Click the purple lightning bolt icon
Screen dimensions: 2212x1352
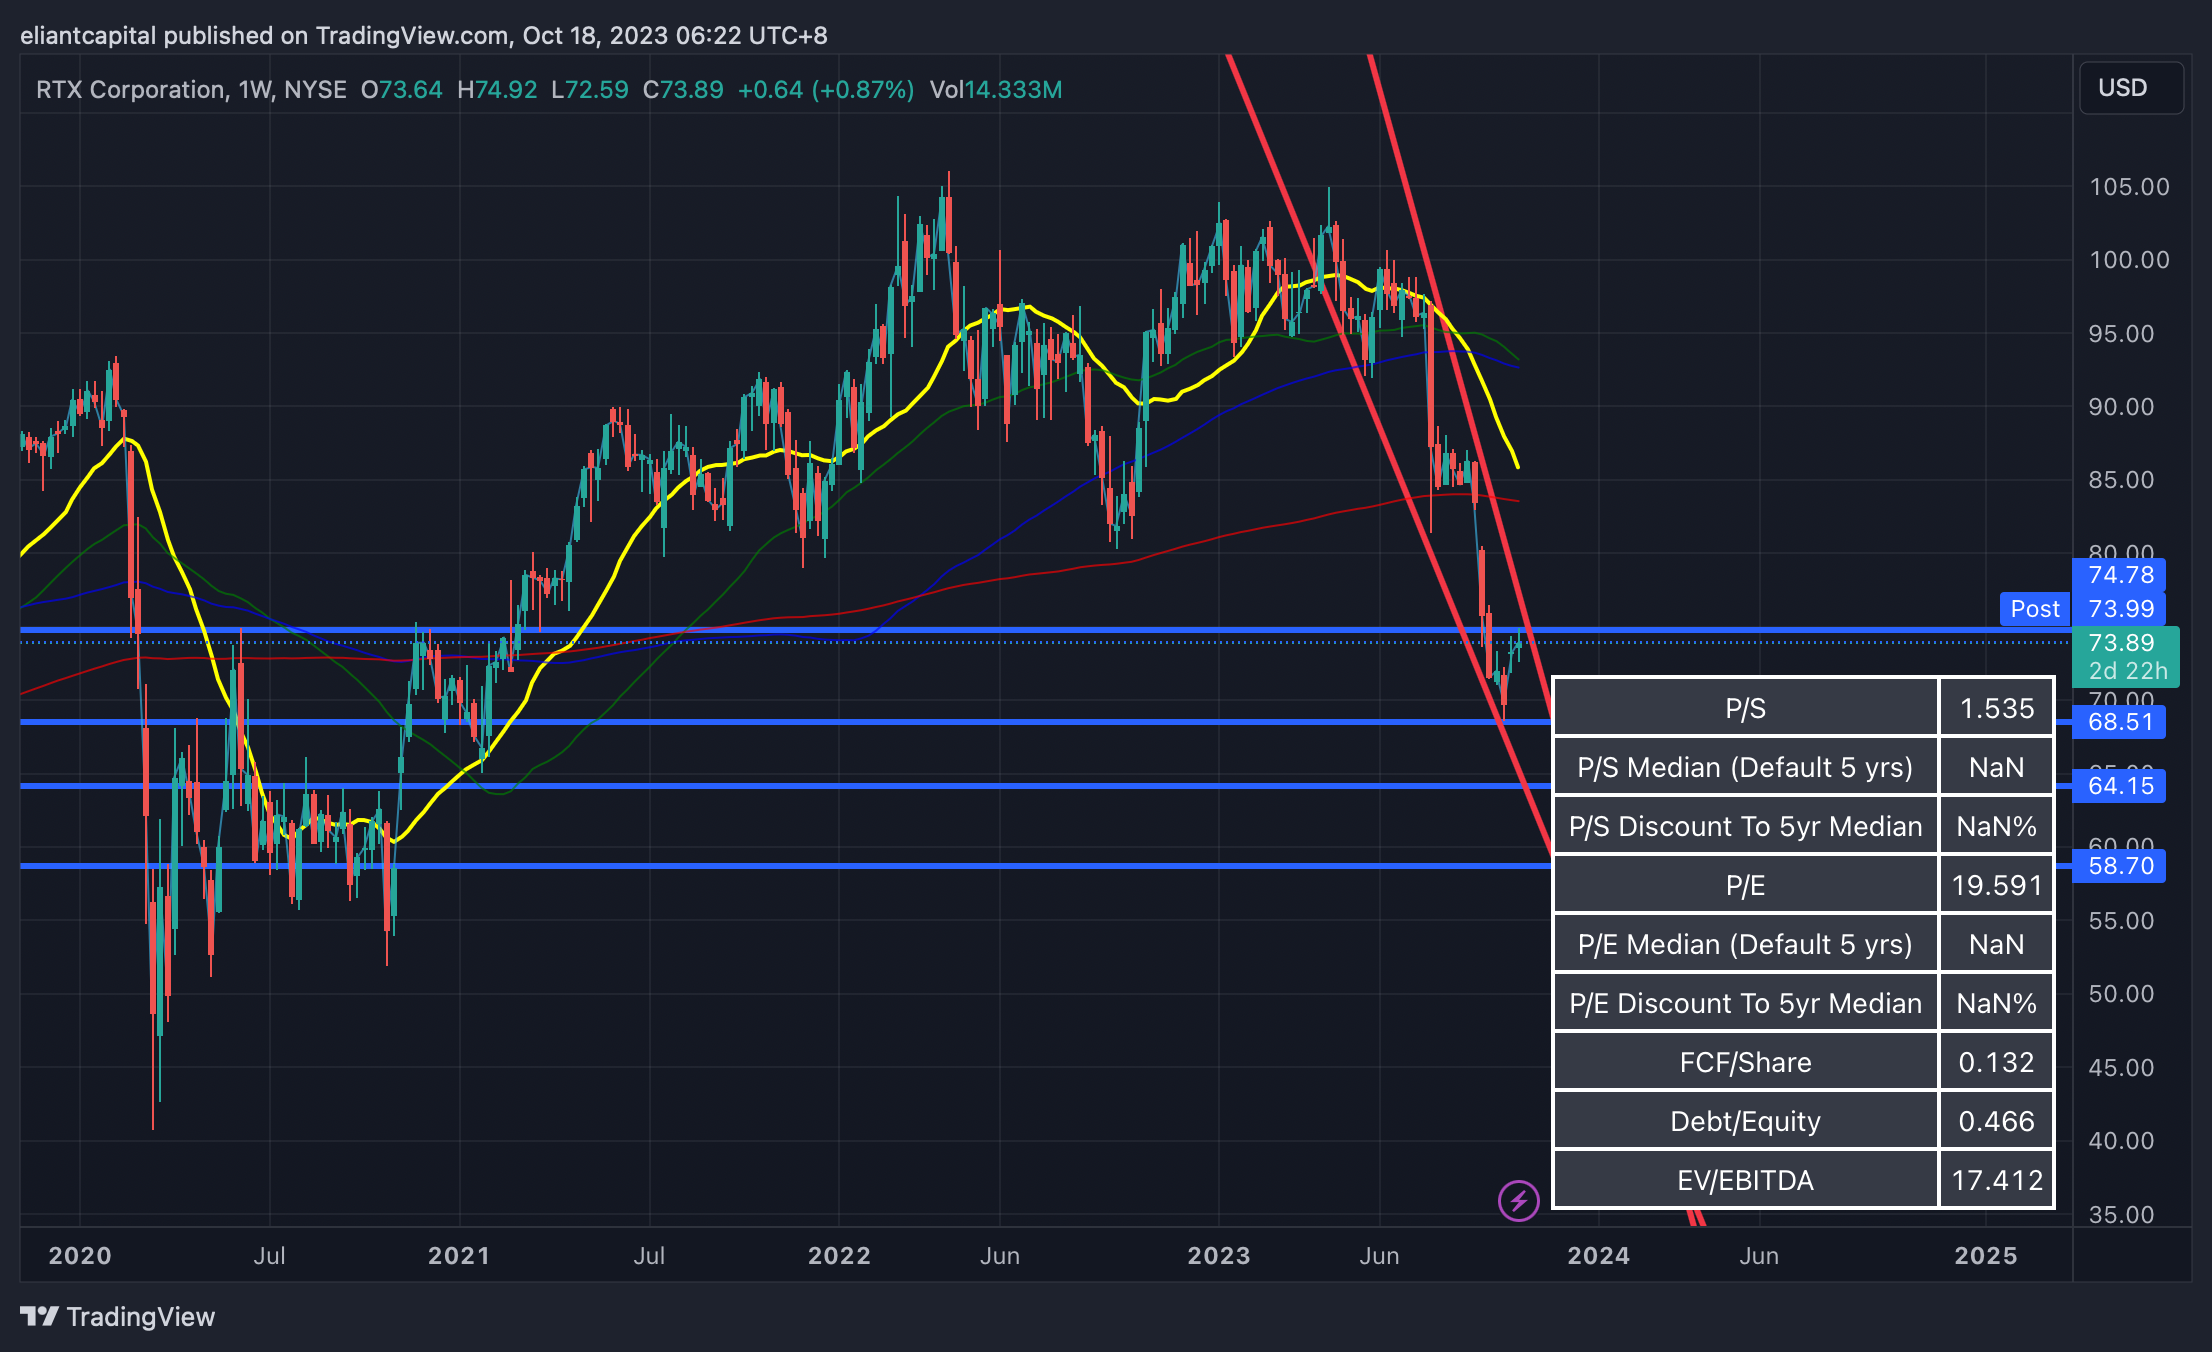click(1518, 1200)
